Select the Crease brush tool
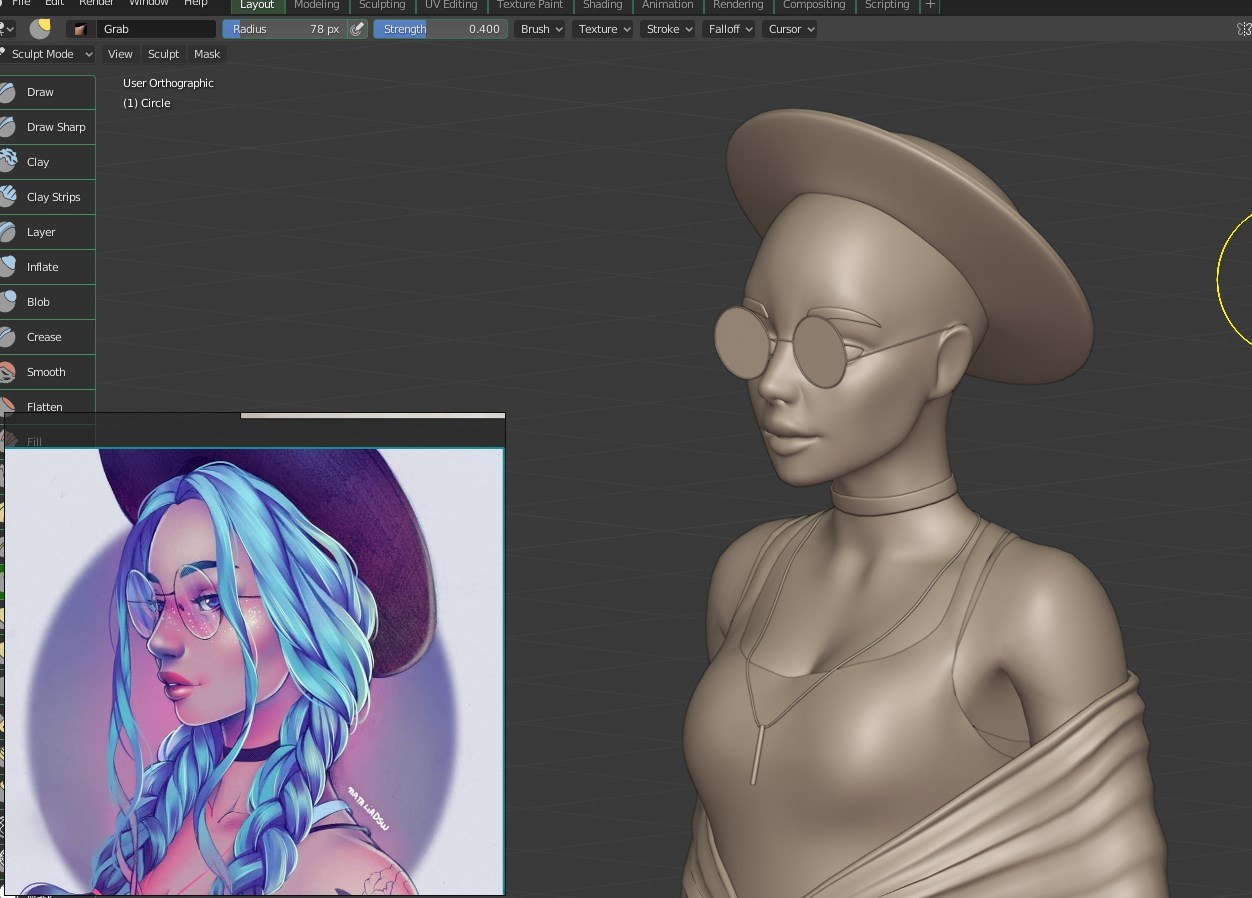The width and height of the screenshot is (1252, 898). coord(47,337)
